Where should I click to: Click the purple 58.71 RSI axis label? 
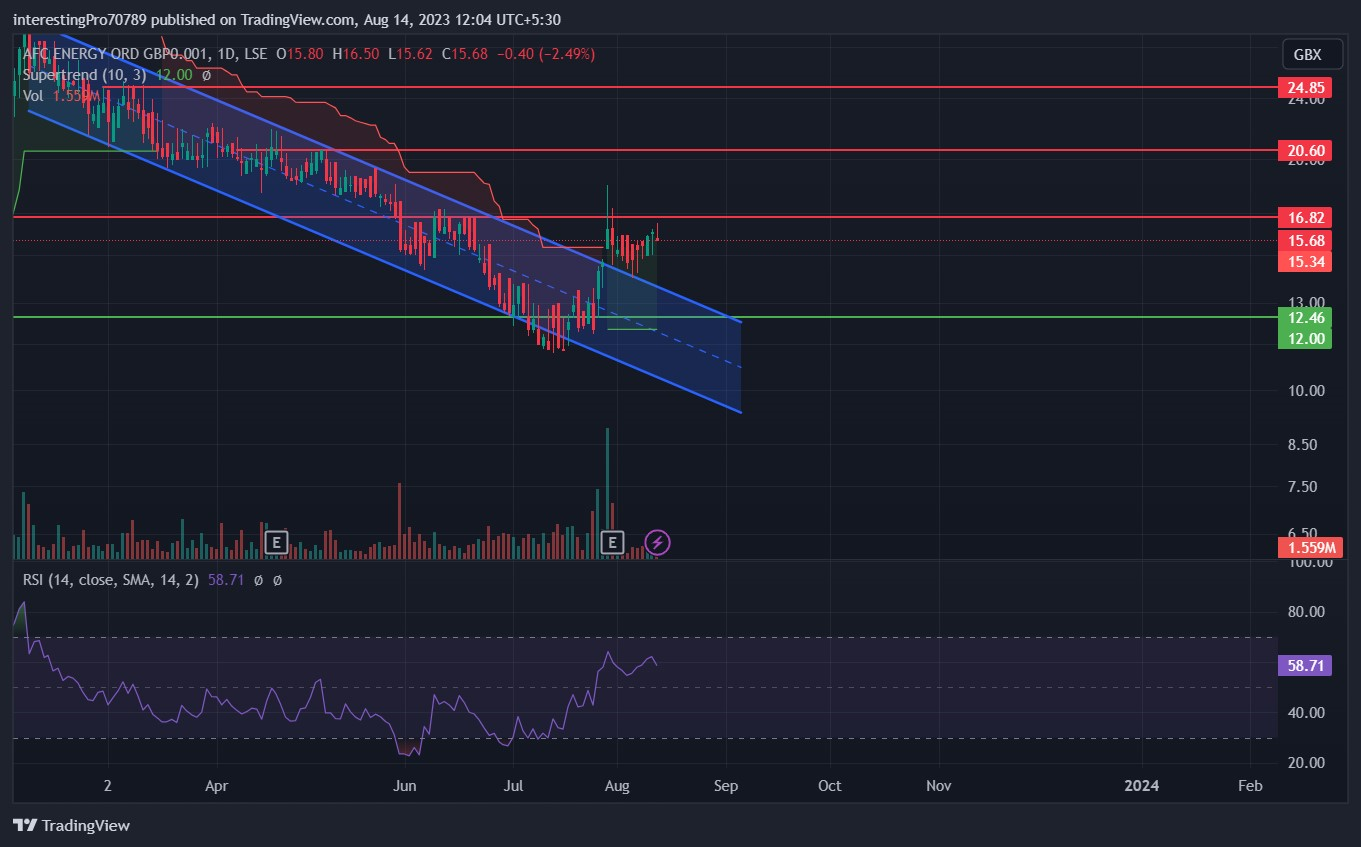point(1306,665)
